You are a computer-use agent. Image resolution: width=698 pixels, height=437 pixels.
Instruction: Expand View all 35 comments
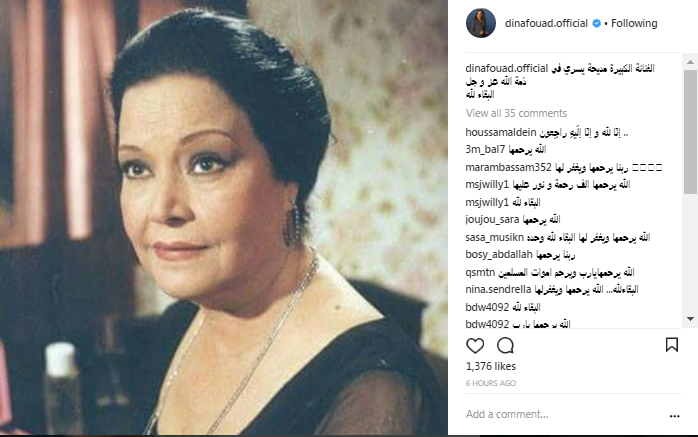516,113
